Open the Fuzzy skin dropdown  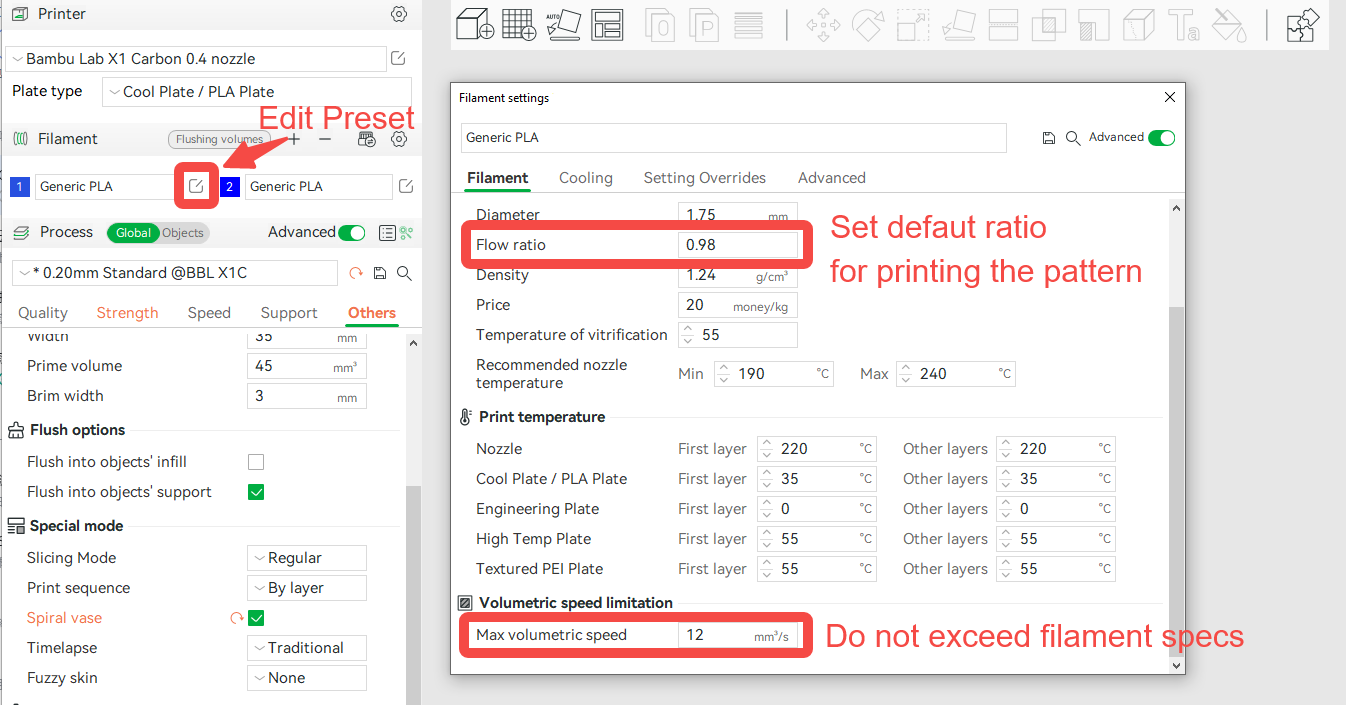click(x=307, y=678)
